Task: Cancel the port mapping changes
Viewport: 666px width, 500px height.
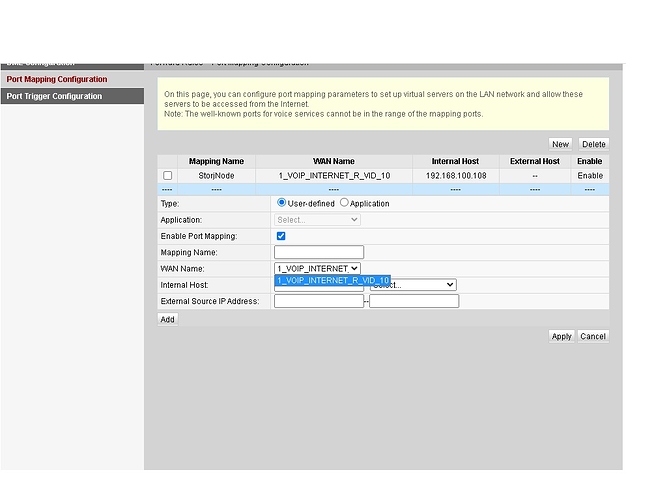Action: [593, 336]
